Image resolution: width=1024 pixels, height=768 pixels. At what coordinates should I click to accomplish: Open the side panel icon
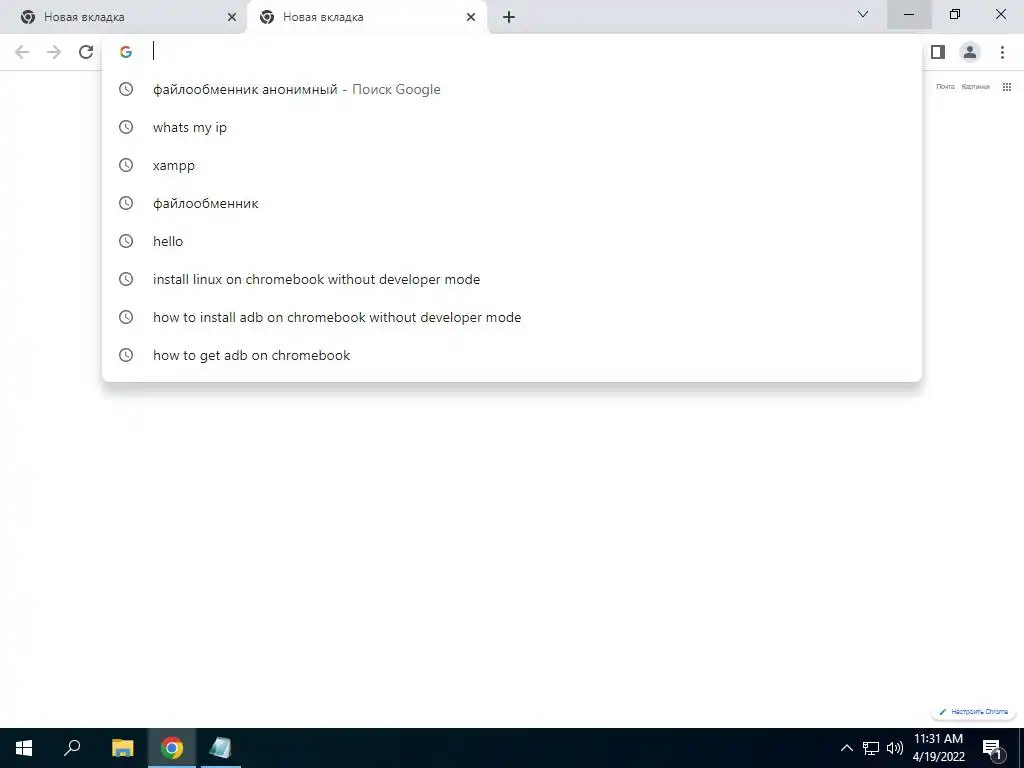coord(938,52)
